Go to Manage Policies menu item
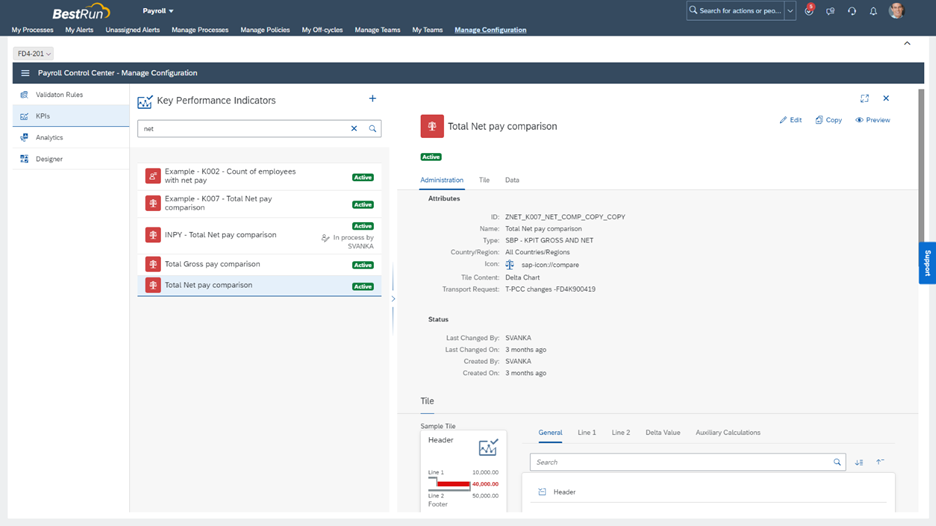The height and width of the screenshot is (526, 936). (x=265, y=30)
